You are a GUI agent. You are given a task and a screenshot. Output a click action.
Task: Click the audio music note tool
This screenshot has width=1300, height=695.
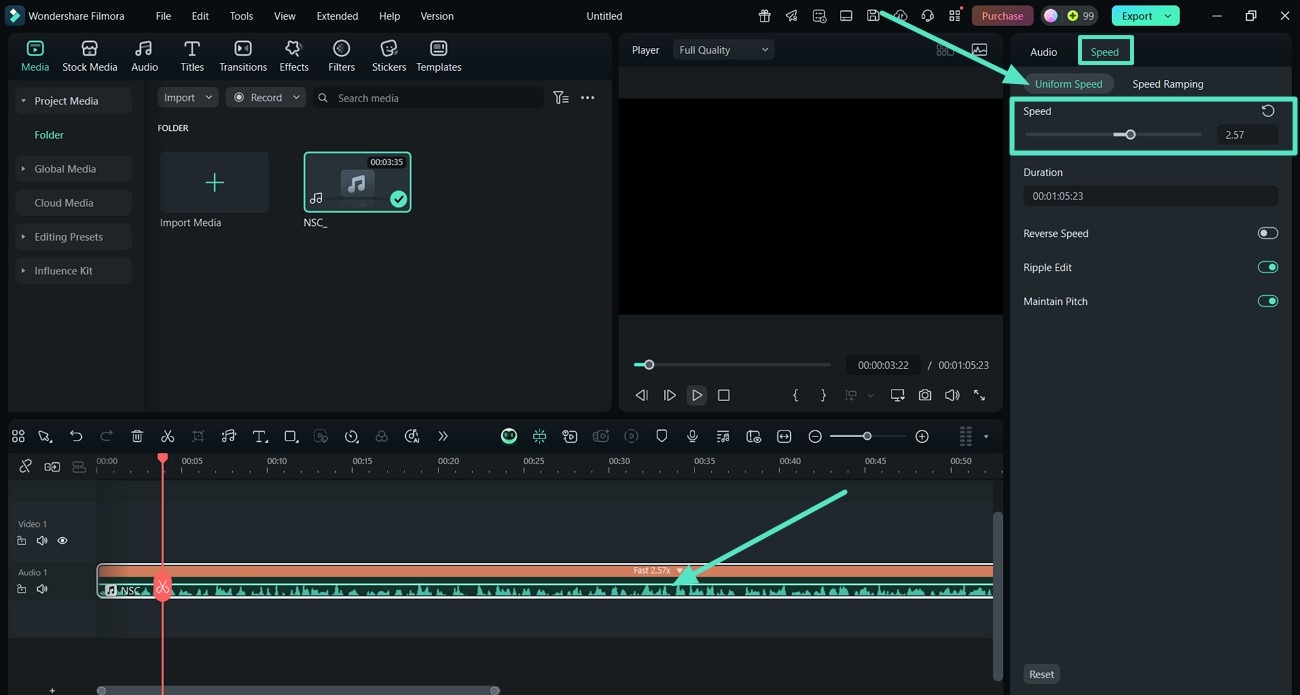[228, 436]
